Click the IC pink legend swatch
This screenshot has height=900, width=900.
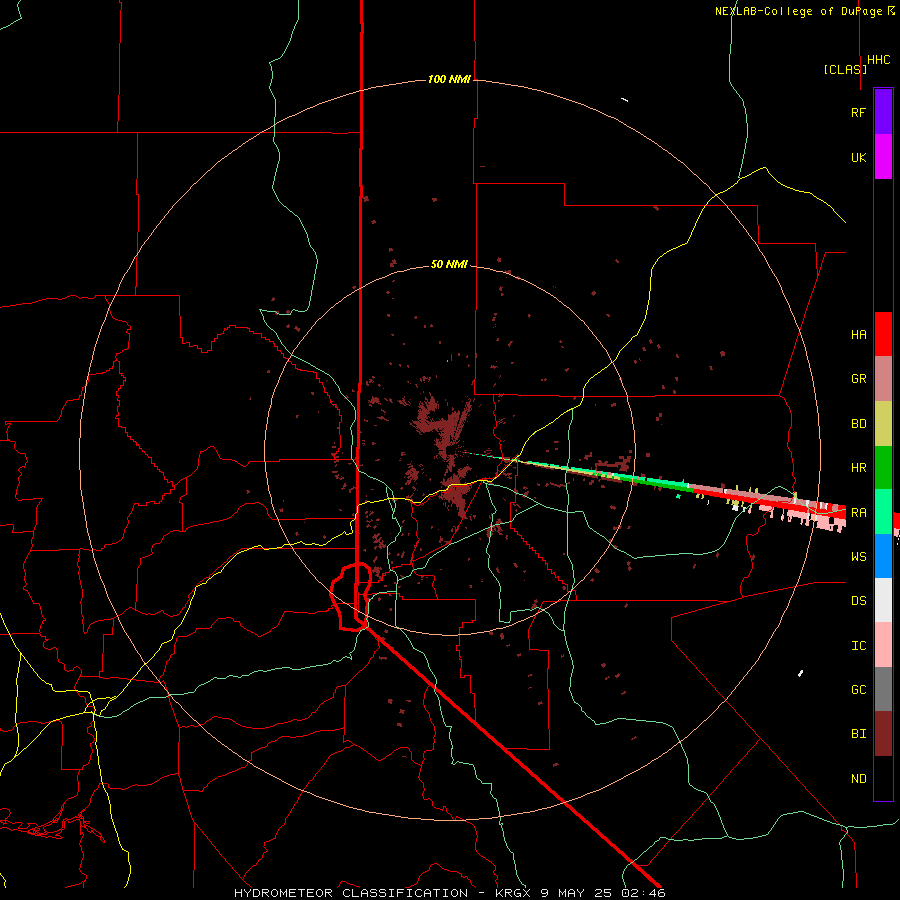tap(883, 645)
